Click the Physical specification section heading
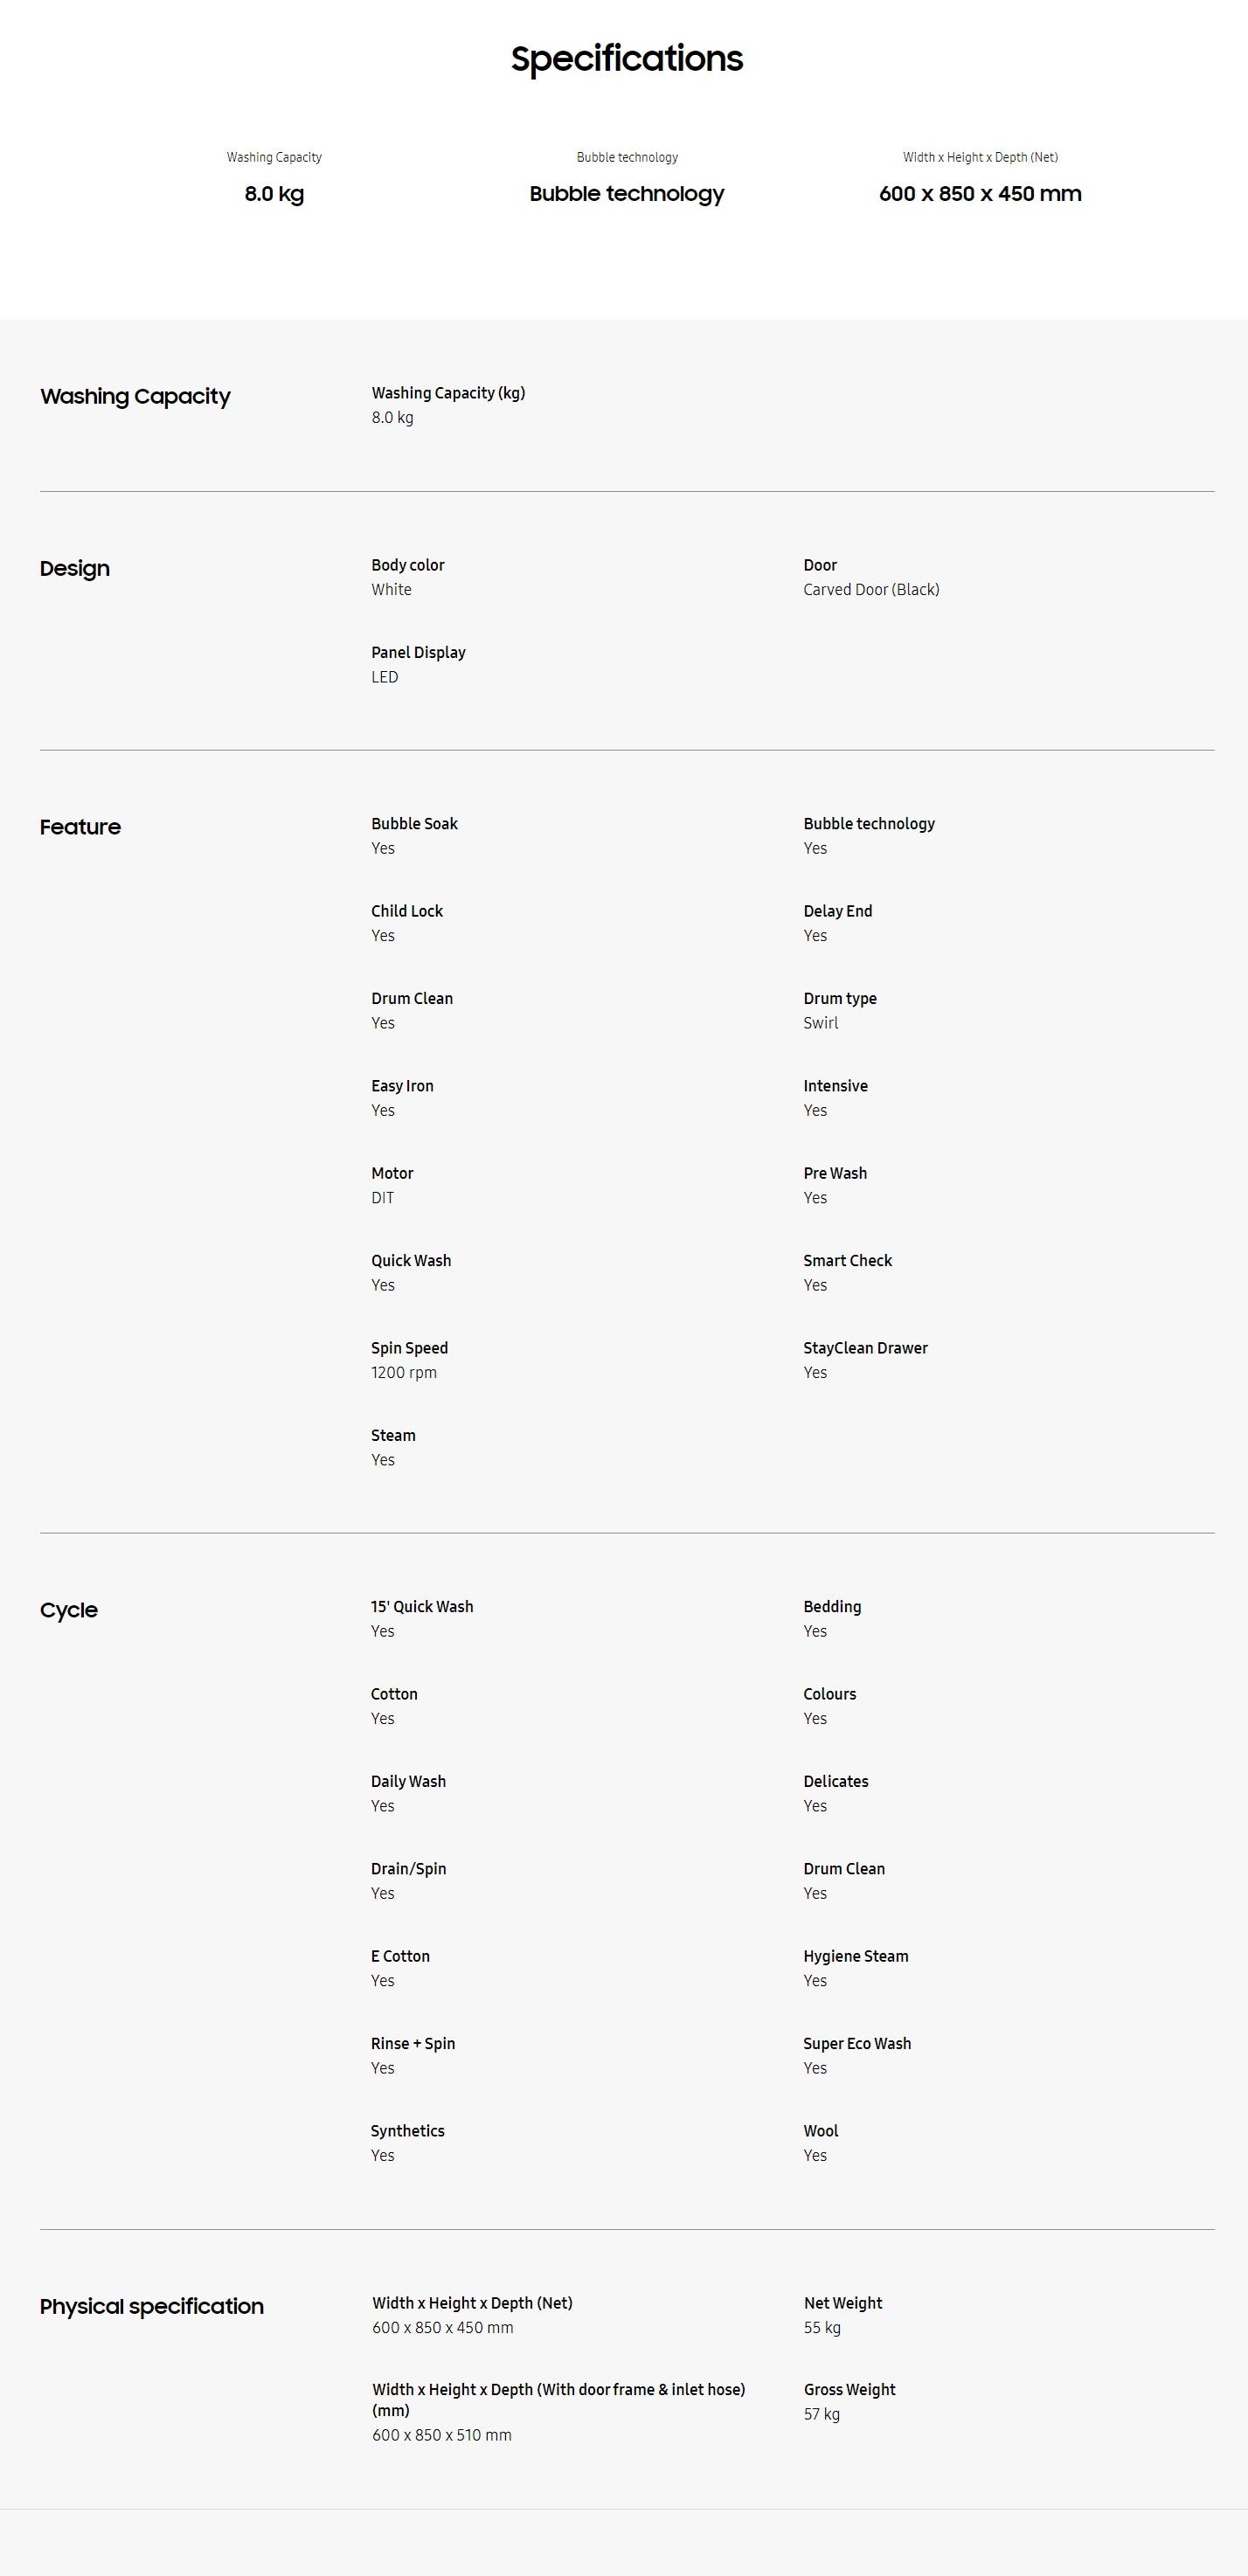1248x2576 pixels. (x=152, y=2306)
